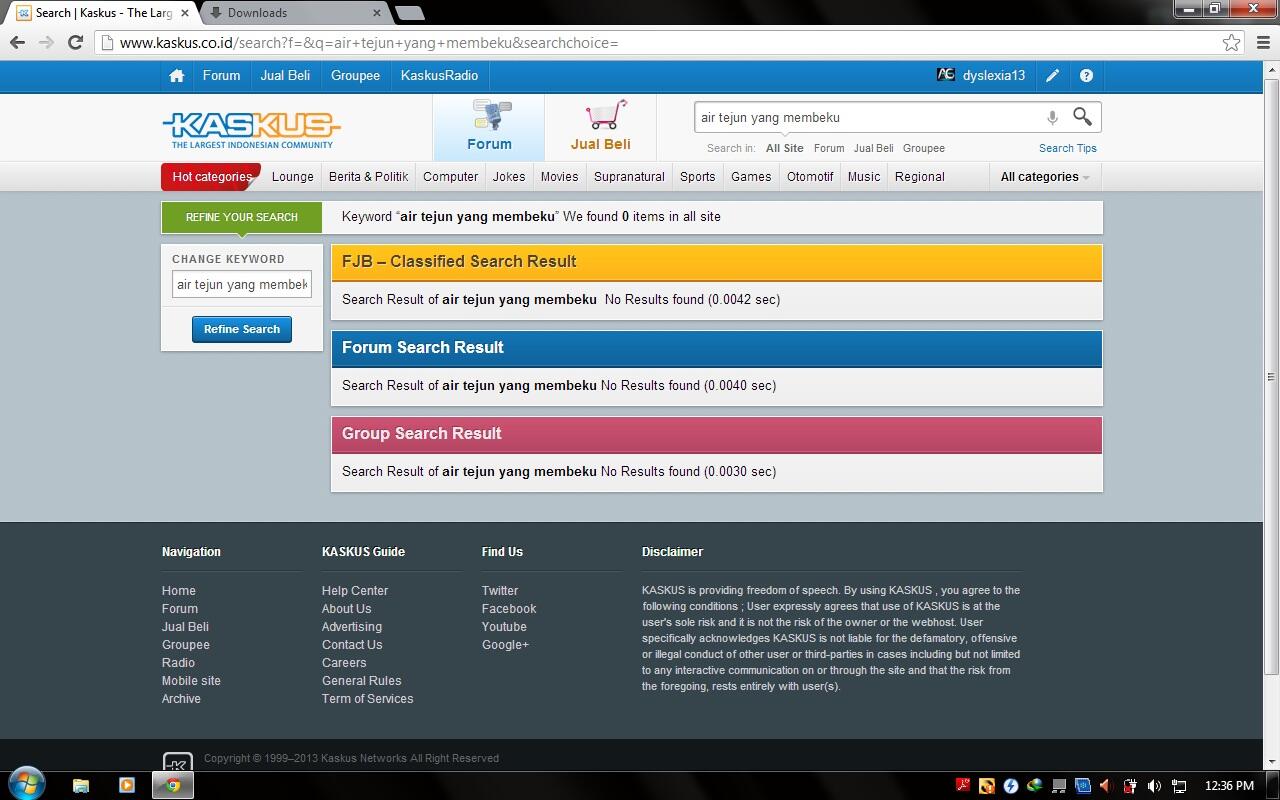Open the Jokes category
The image size is (1280, 800).
[509, 177]
